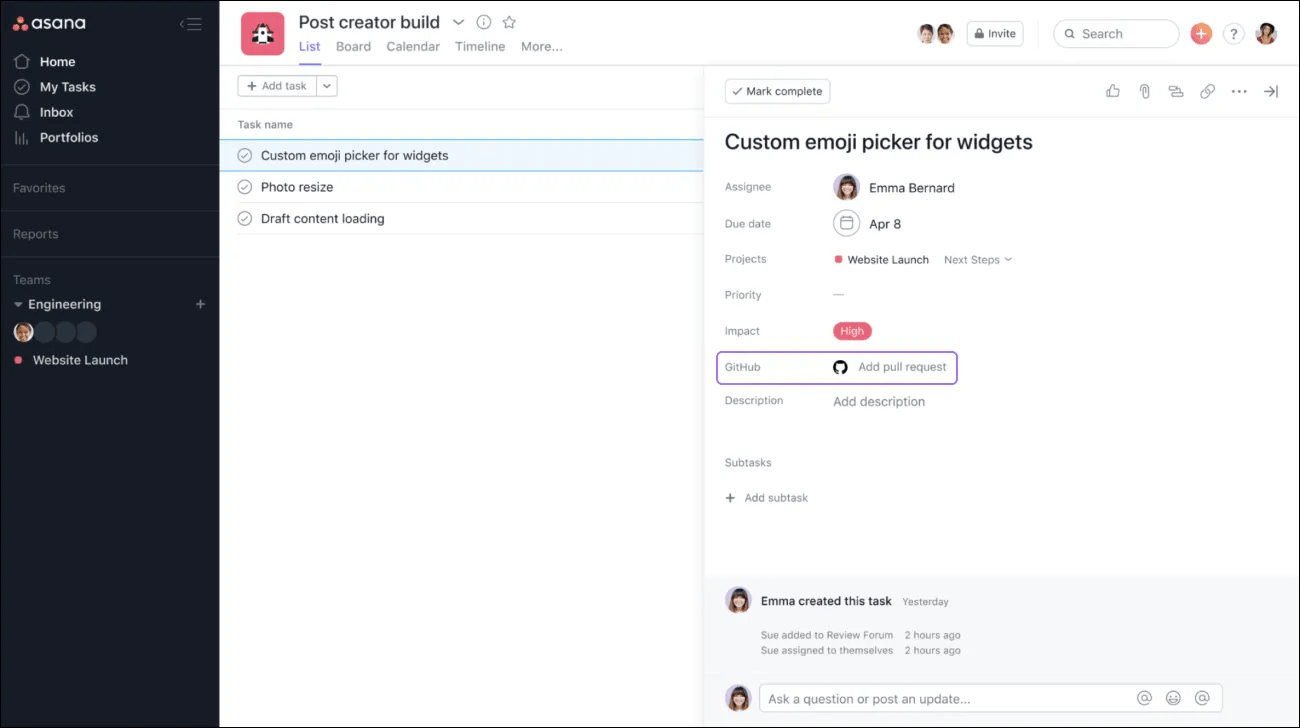Collapse the task detail pane

[1271, 91]
